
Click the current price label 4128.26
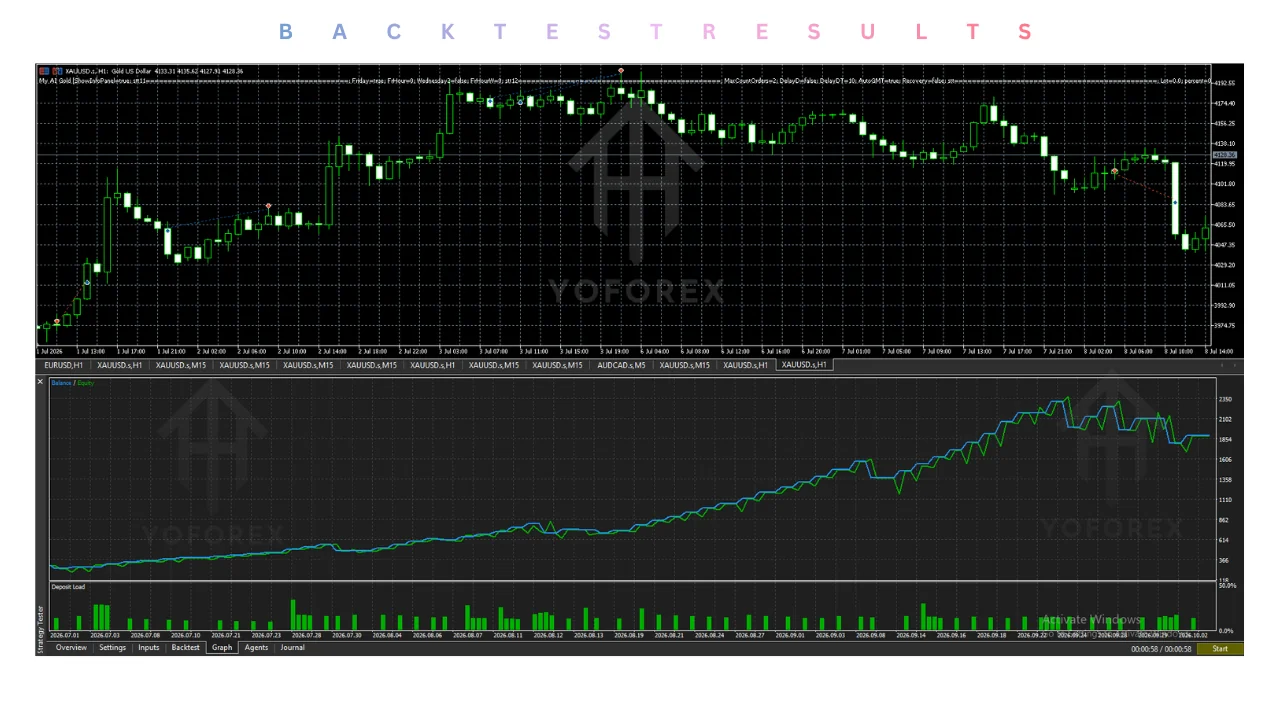(x=1225, y=155)
